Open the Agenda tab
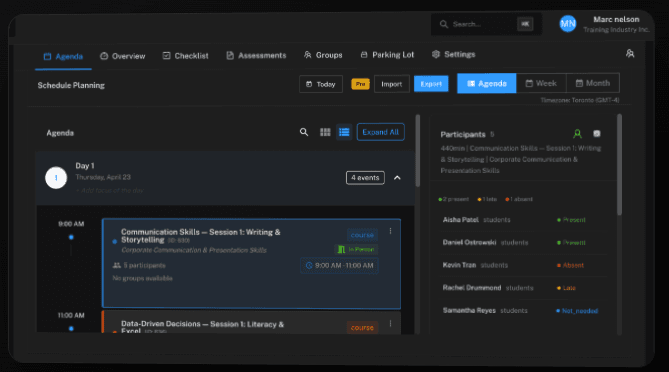 (63, 56)
